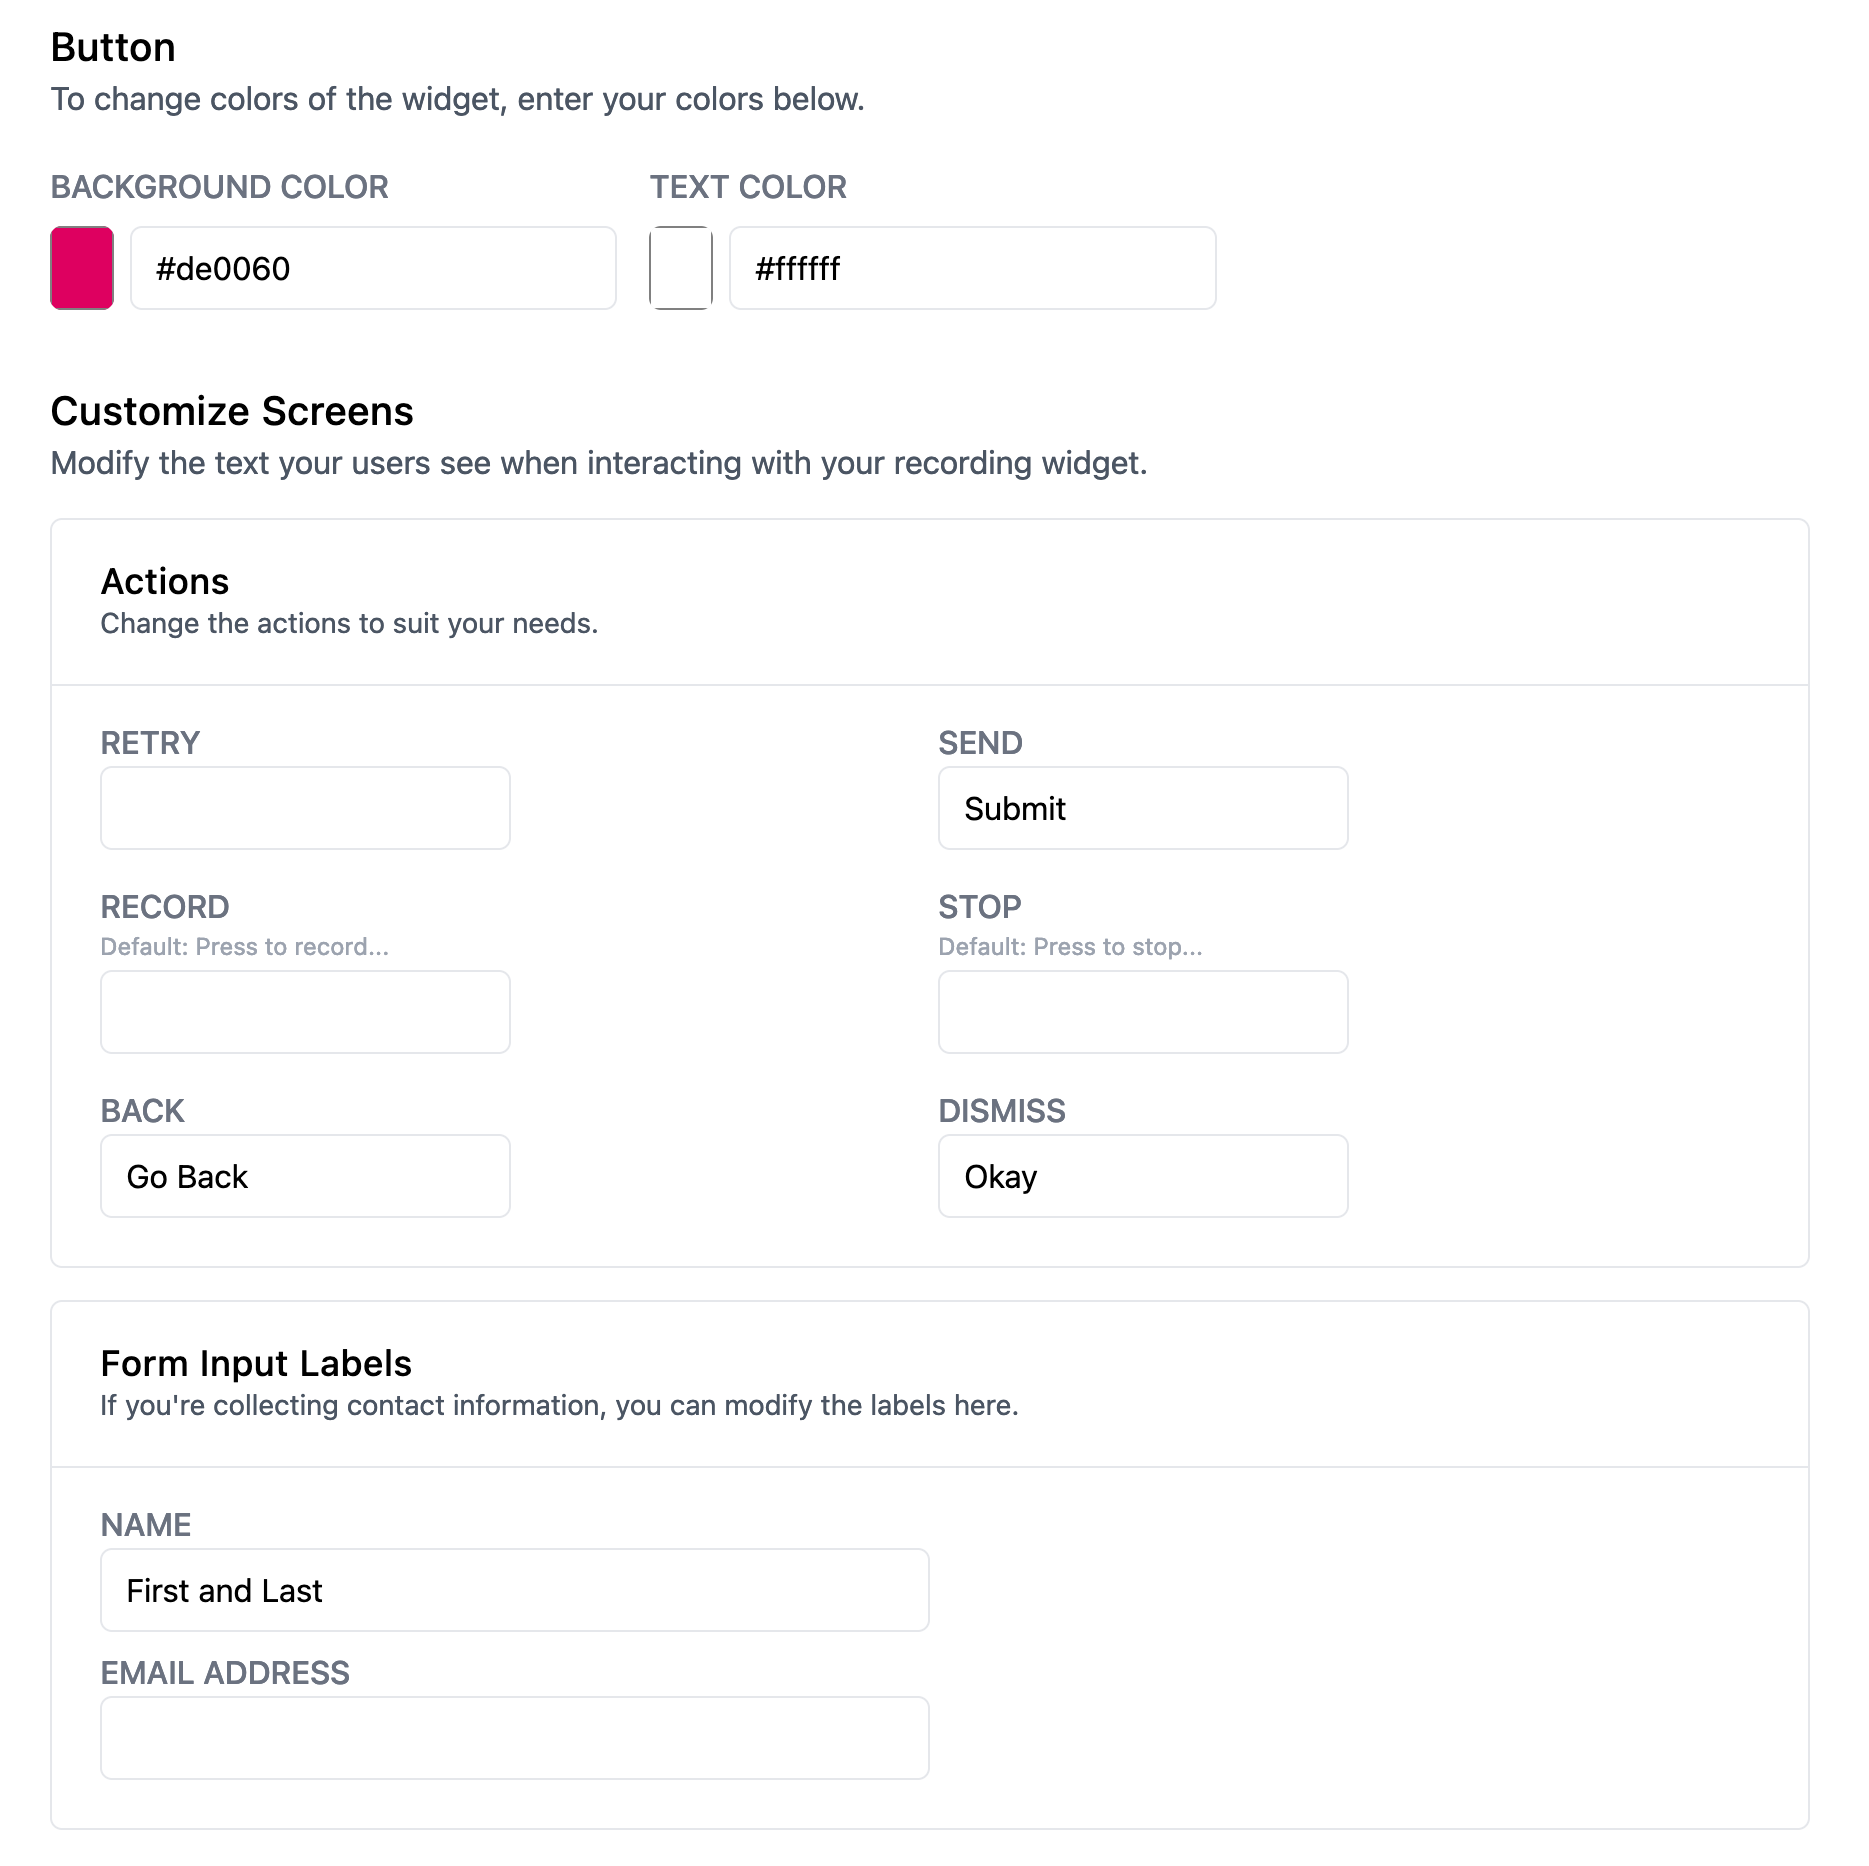
Task: Click the TEXT COLOR label
Action: pyautogui.click(x=748, y=187)
